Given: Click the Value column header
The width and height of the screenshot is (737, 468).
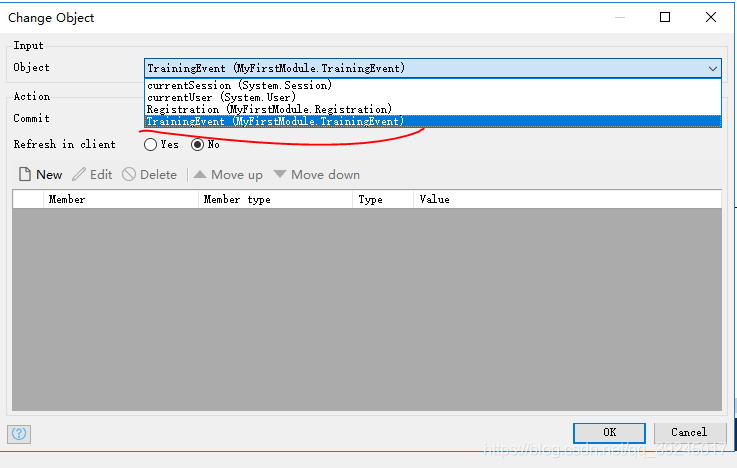Looking at the screenshot, I should (x=434, y=200).
